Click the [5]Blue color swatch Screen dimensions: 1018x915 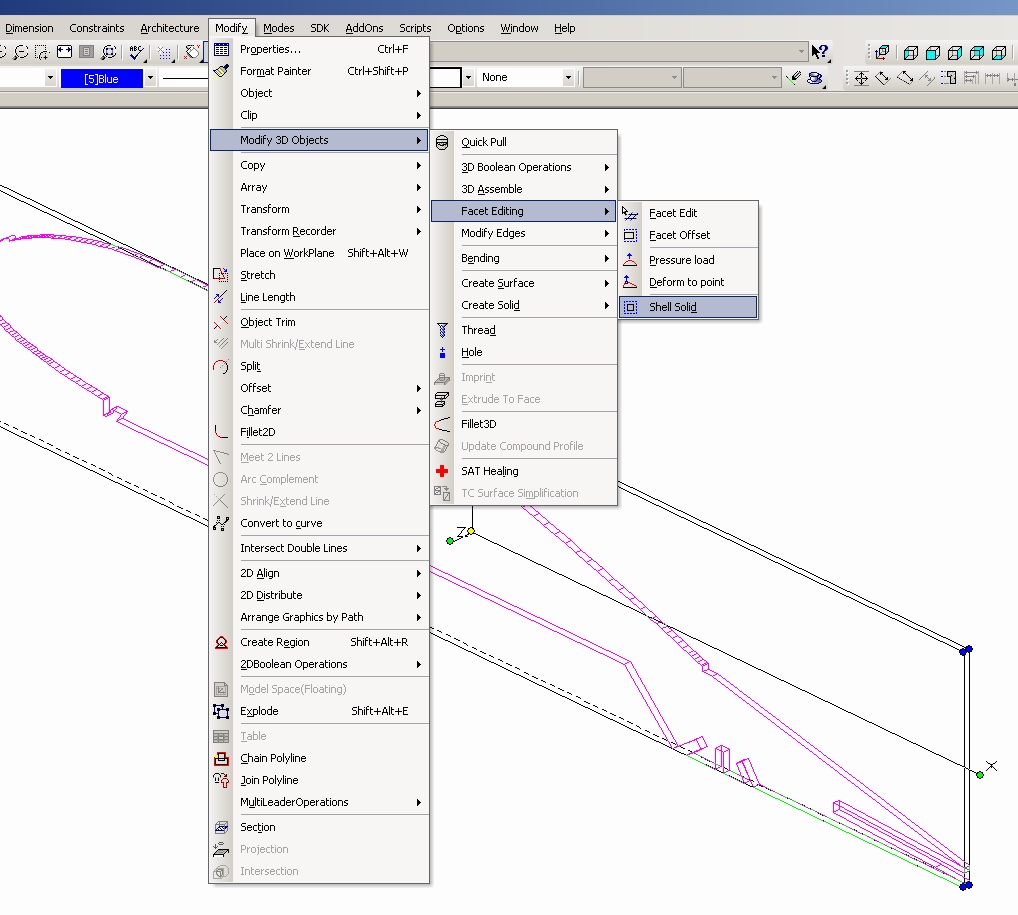101,77
